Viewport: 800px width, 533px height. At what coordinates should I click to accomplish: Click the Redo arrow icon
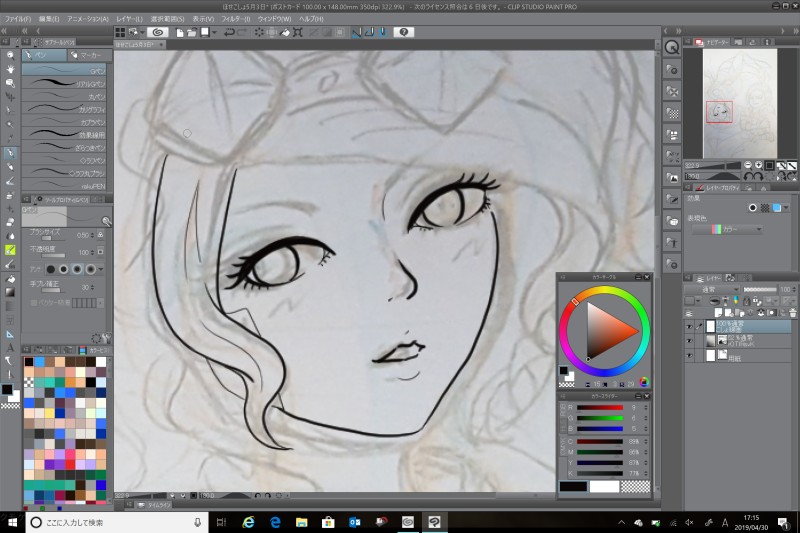pyautogui.click(x=242, y=32)
